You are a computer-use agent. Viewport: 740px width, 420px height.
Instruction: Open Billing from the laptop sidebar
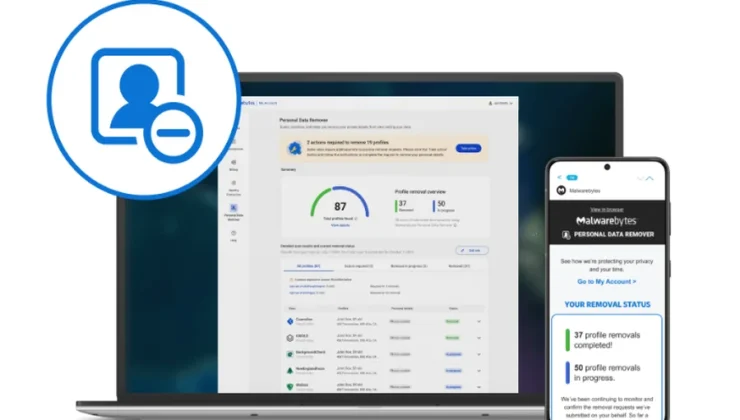[234, 165]
